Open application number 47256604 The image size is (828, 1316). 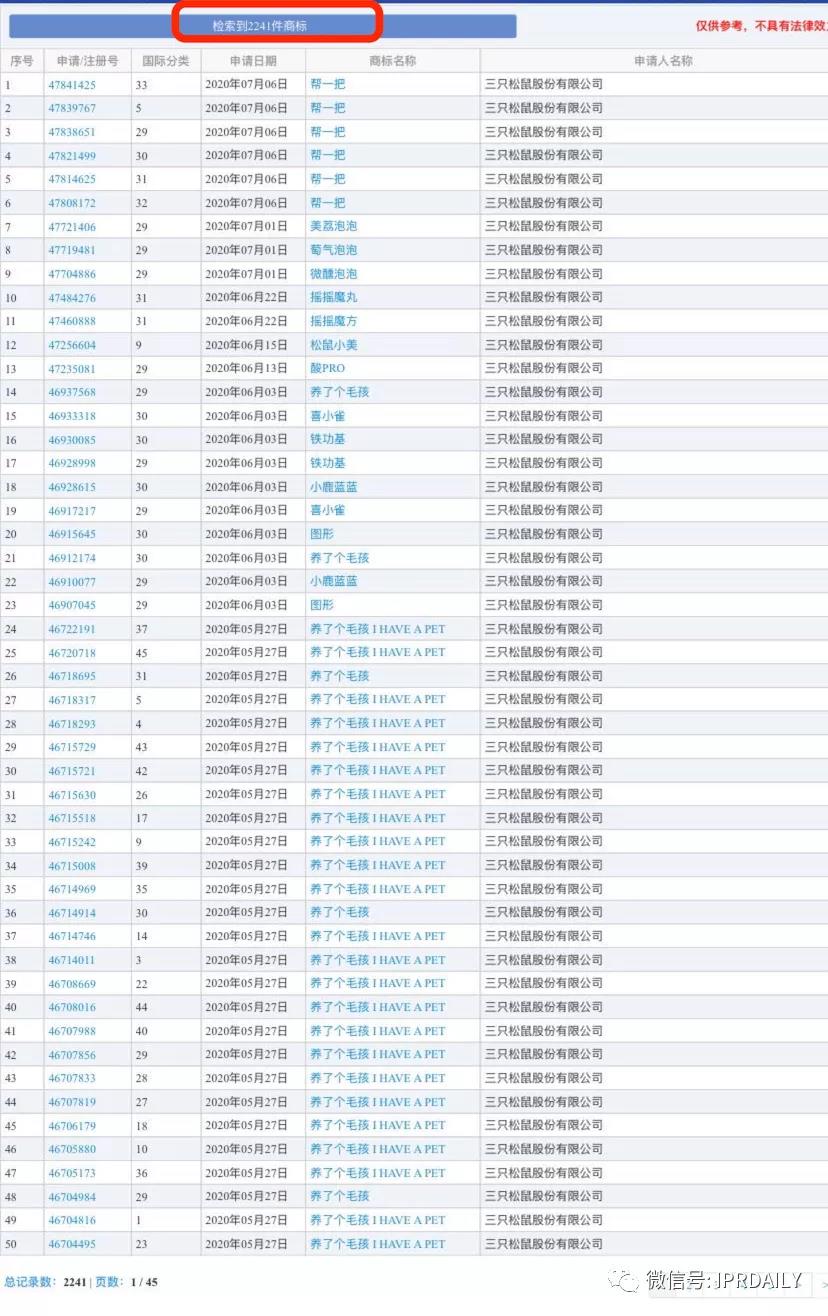(72, 345)
